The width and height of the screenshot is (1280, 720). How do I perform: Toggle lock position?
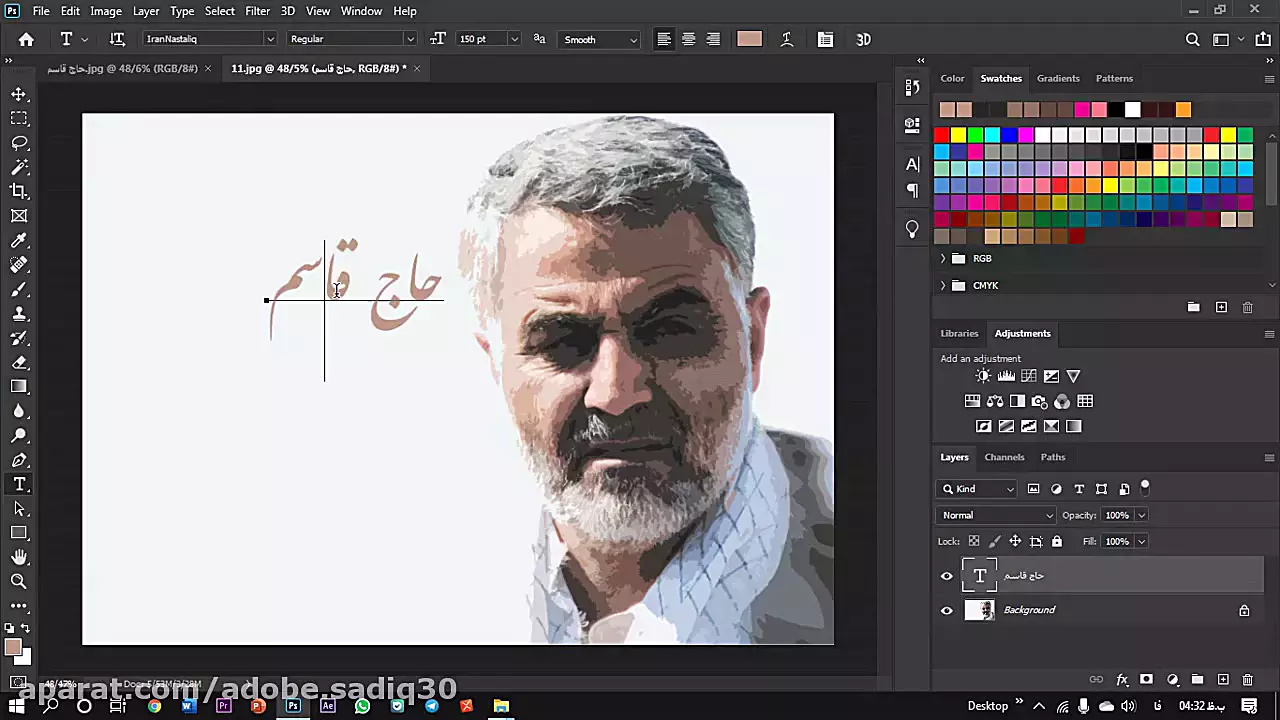point(1015,541)
